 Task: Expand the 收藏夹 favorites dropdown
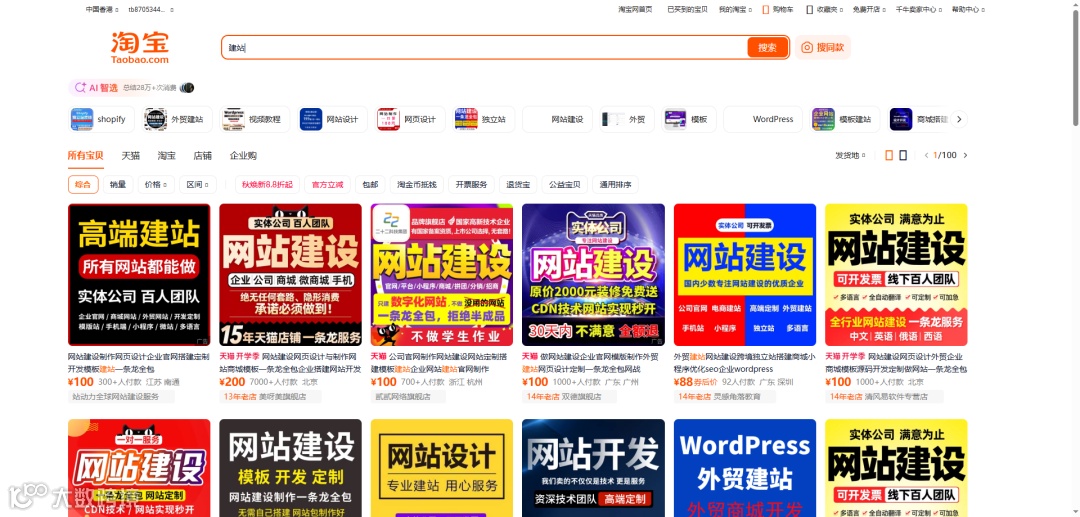pyautogui.click(x=824, y=10)
